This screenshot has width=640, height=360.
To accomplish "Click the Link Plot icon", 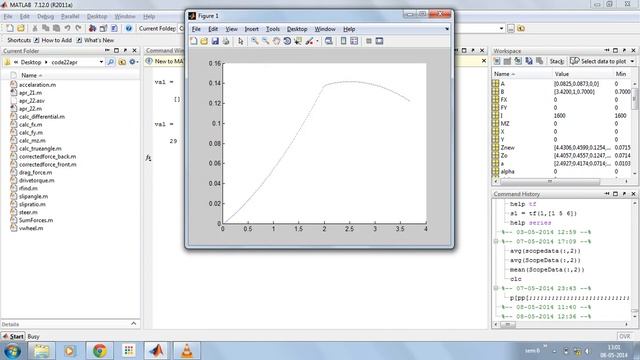I will (329, 41).
